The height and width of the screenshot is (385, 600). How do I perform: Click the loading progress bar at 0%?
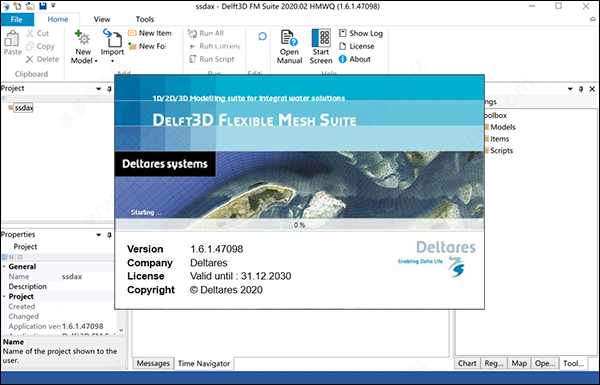tap(300, 225)
